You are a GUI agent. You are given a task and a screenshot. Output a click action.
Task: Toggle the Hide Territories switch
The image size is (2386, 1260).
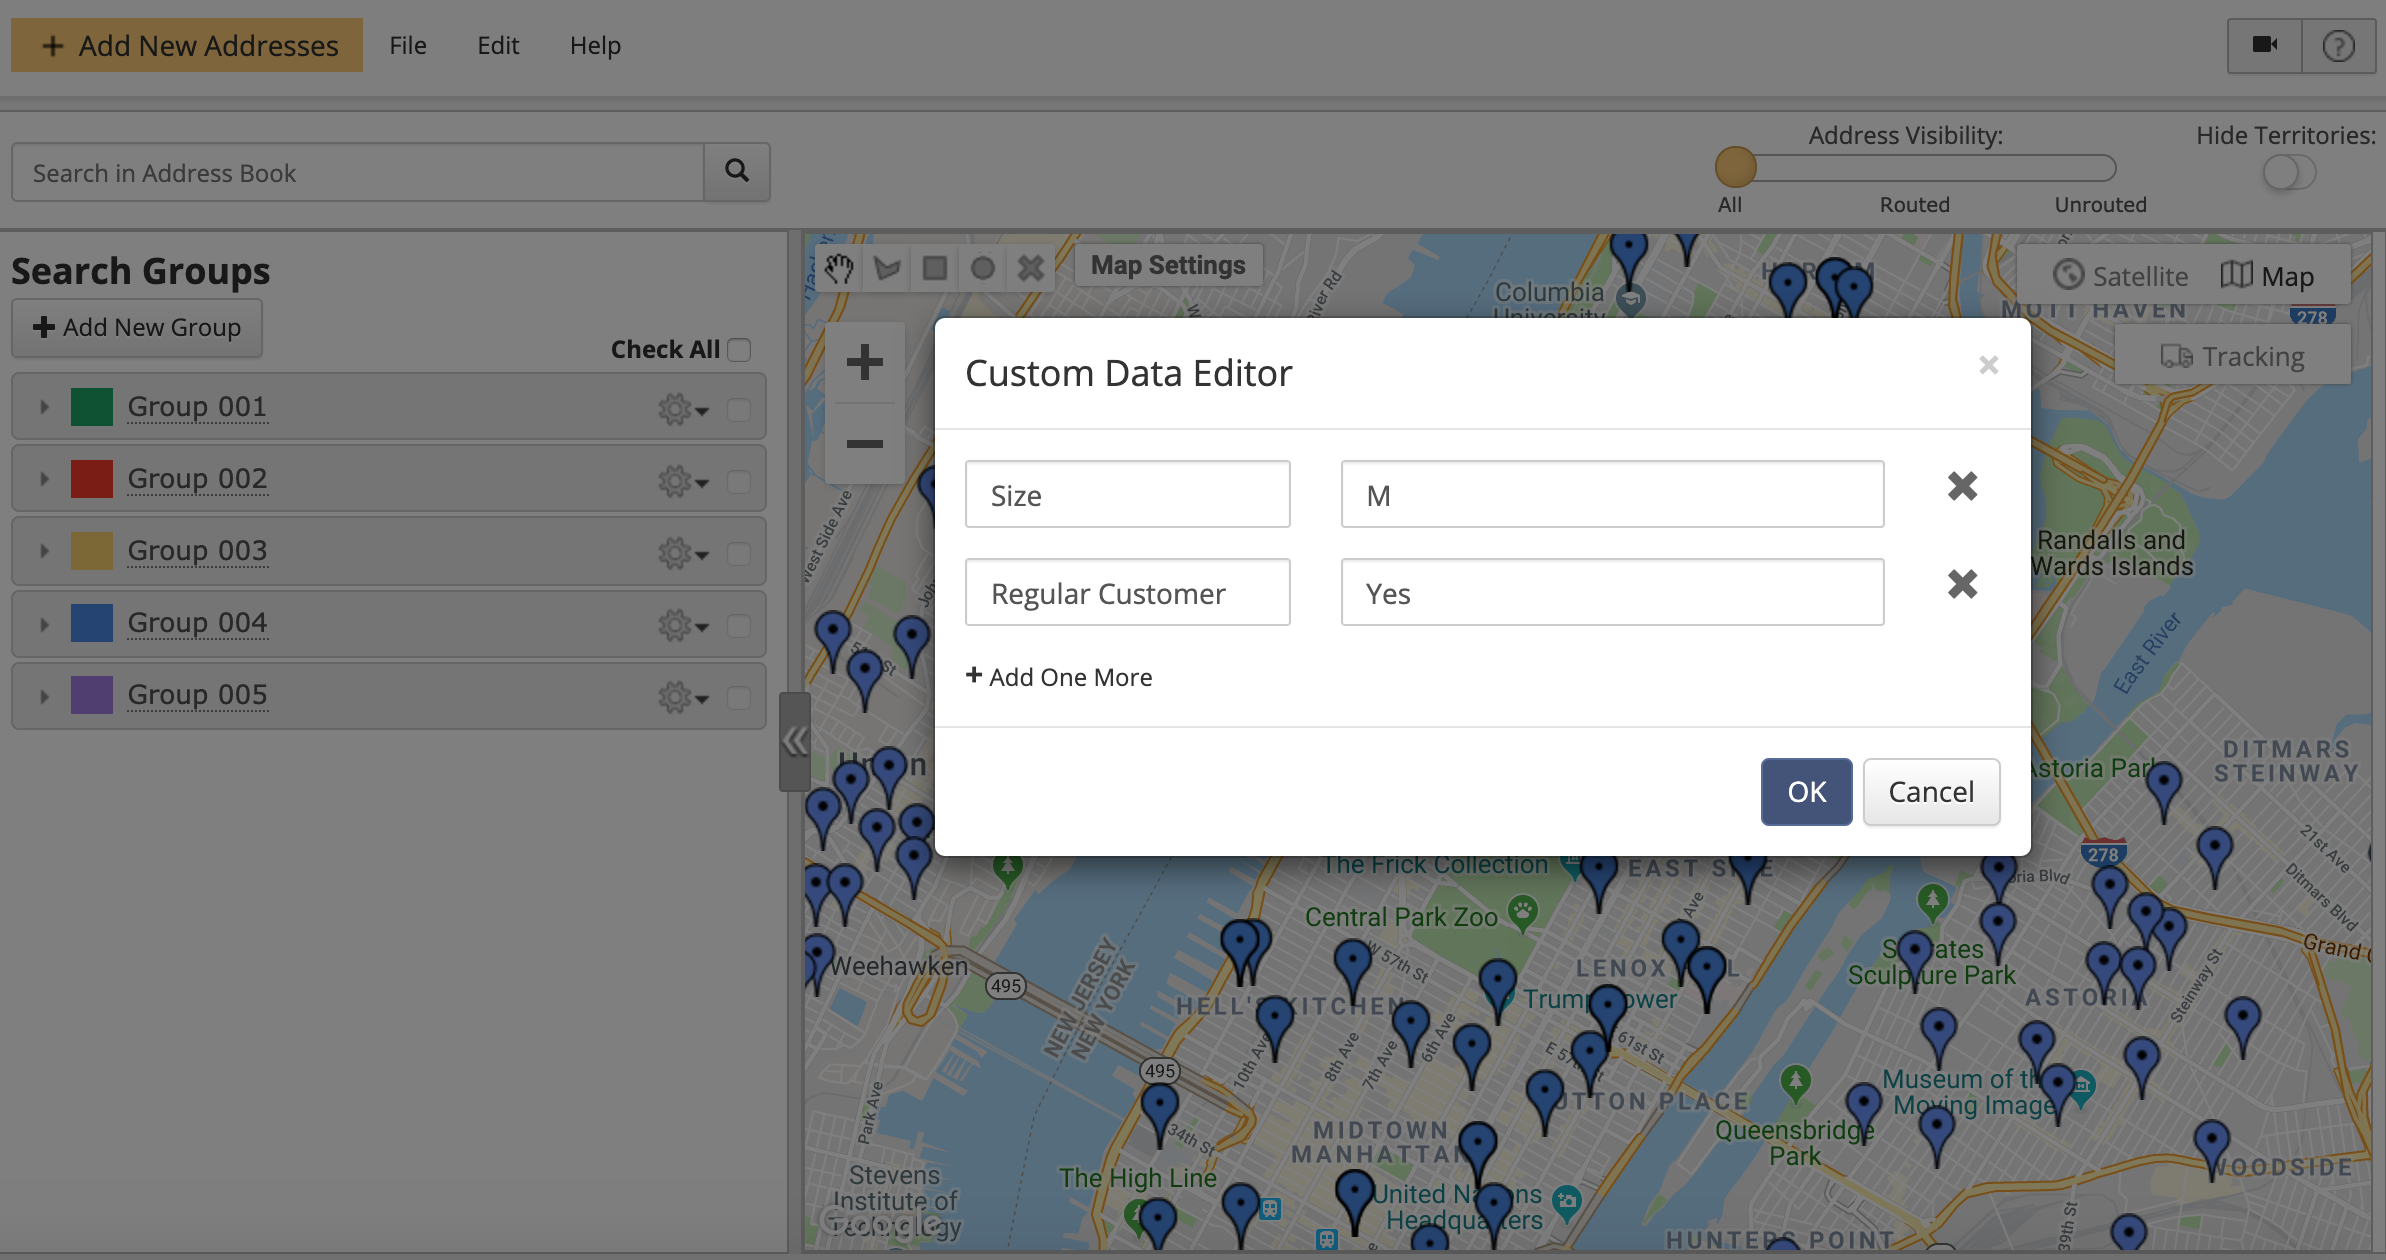(2288, 173)
